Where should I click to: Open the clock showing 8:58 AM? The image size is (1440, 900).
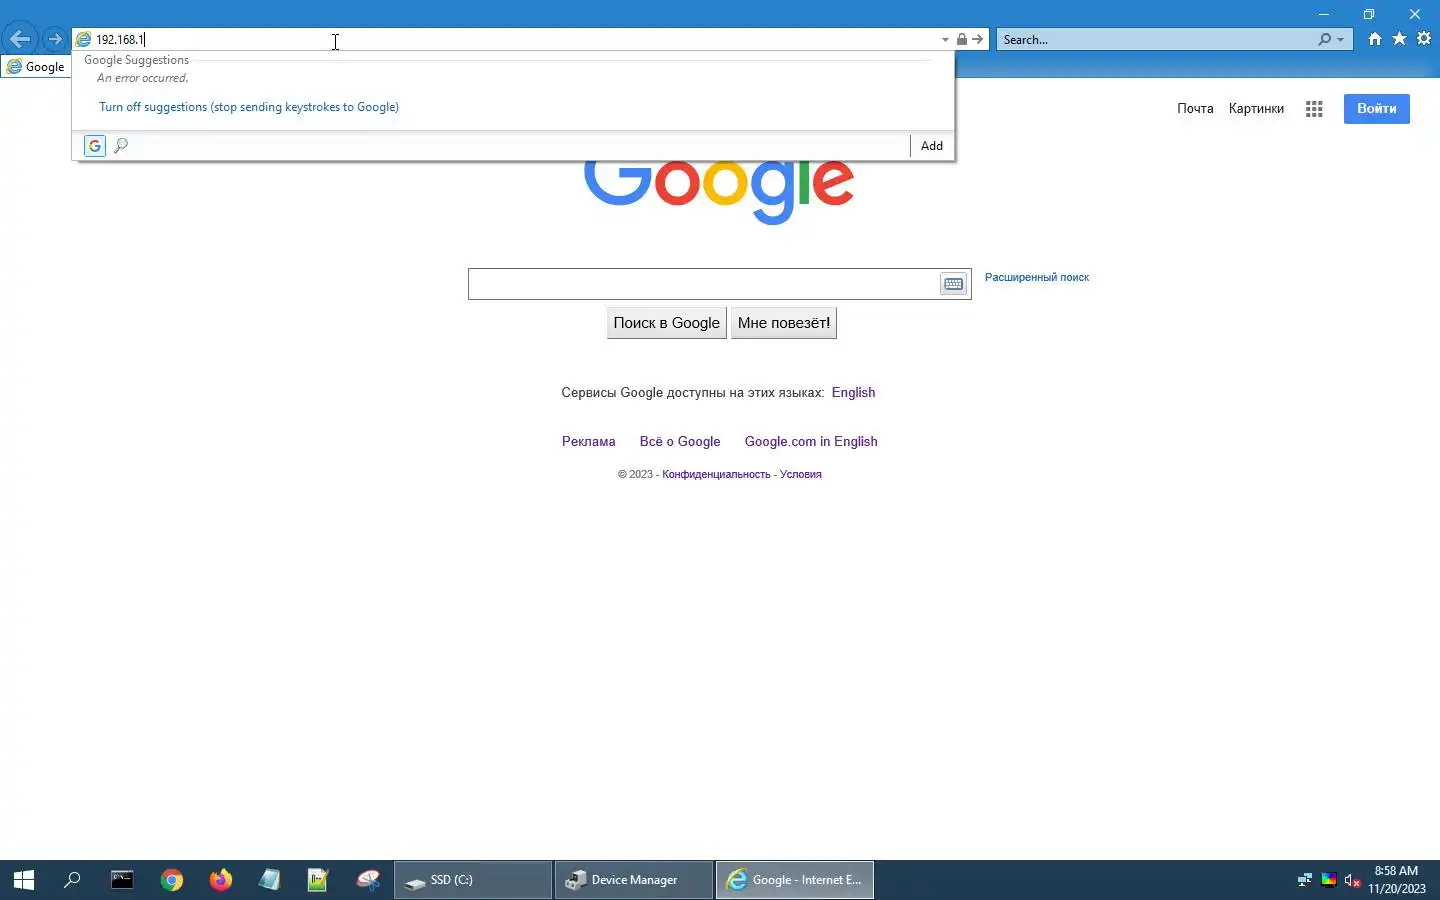click(x=1397, y=880)
